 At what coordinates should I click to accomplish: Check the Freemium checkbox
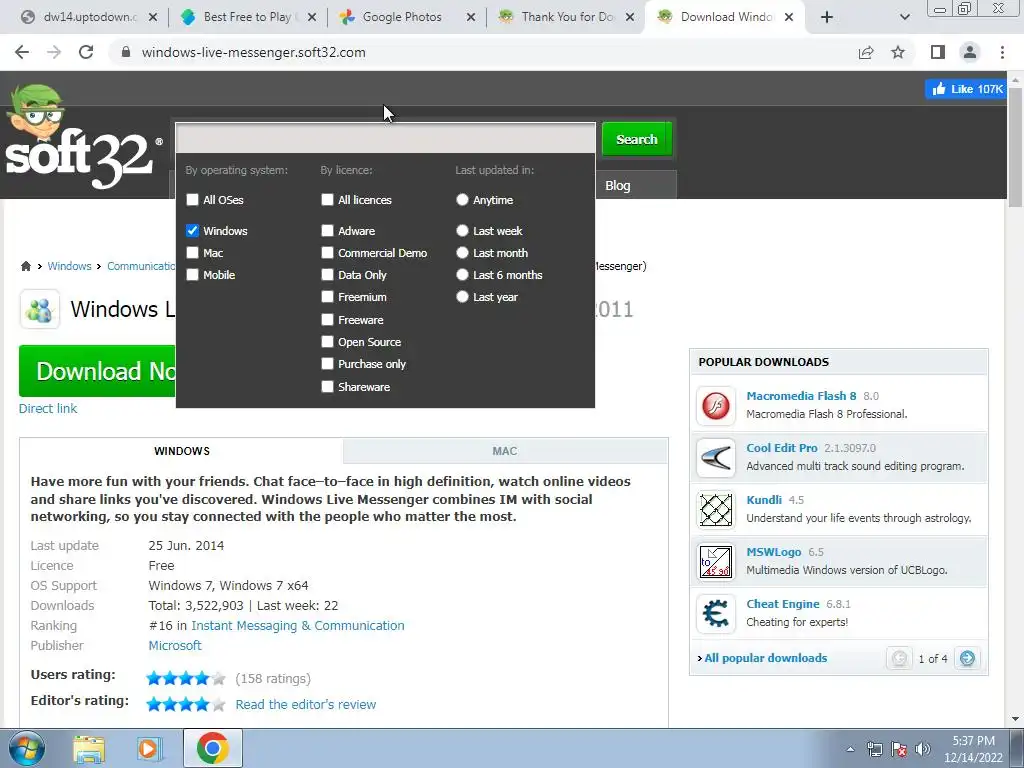327,297
